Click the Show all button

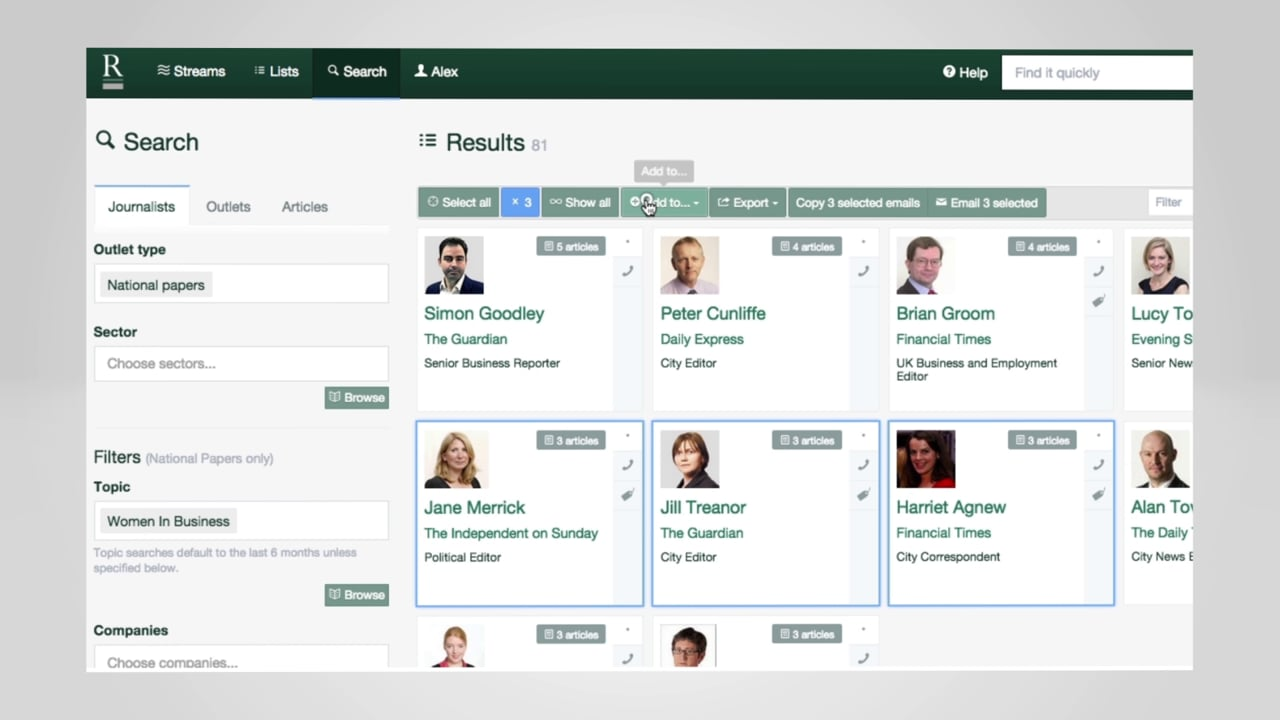point(580,202)
